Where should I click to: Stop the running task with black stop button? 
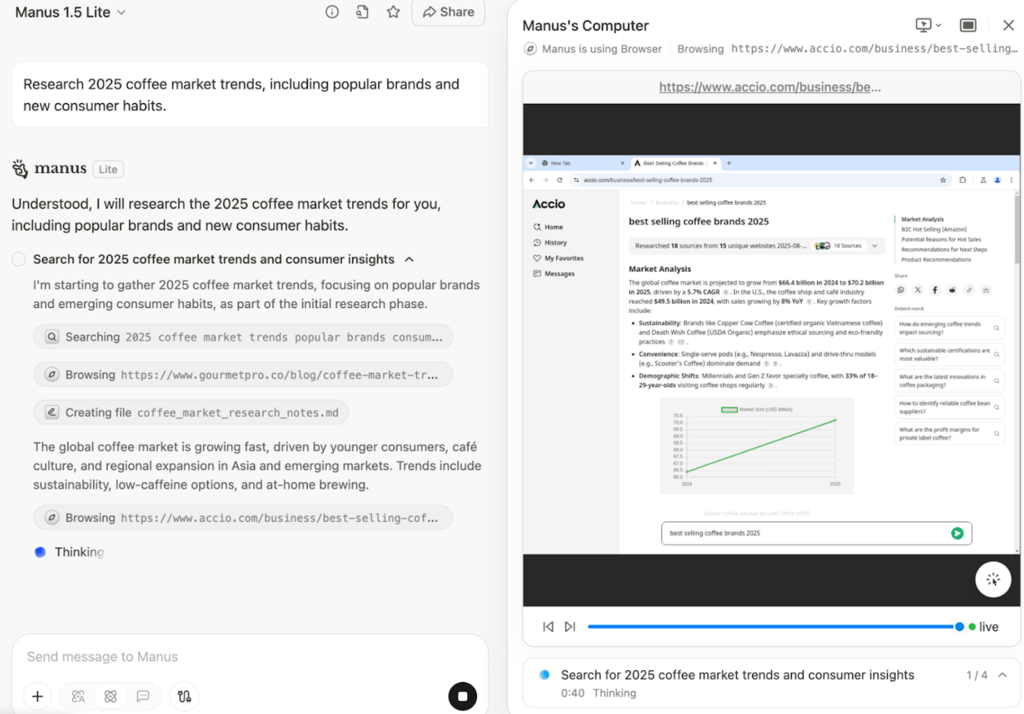pyautogui.click(x=462, y=696)
